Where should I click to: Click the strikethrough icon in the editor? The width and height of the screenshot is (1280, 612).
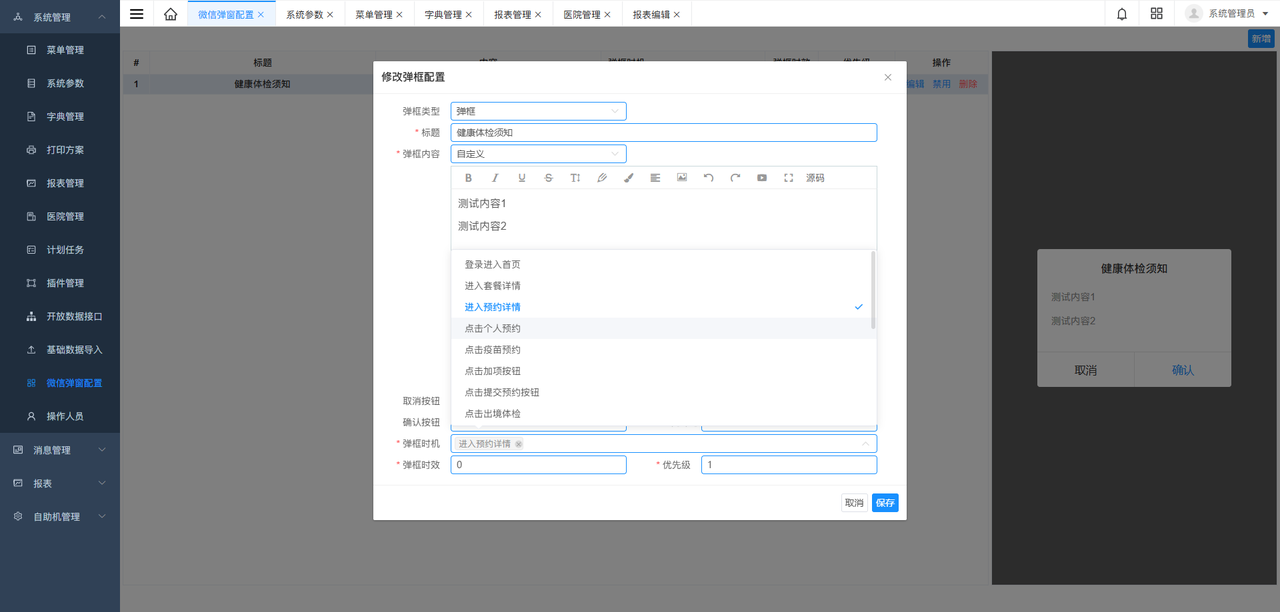click(x=548, y=178)
